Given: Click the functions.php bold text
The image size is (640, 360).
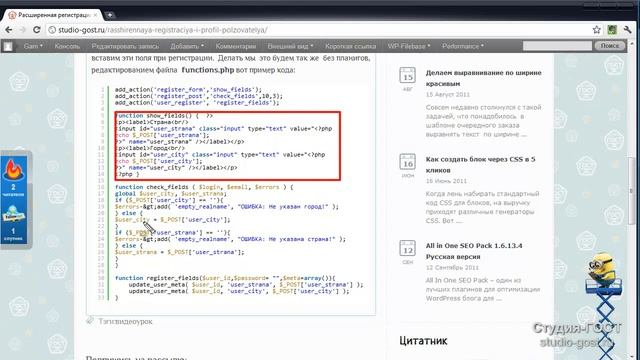Looking at the screenshot, I should pyautogui.click(x=208, y=70).
